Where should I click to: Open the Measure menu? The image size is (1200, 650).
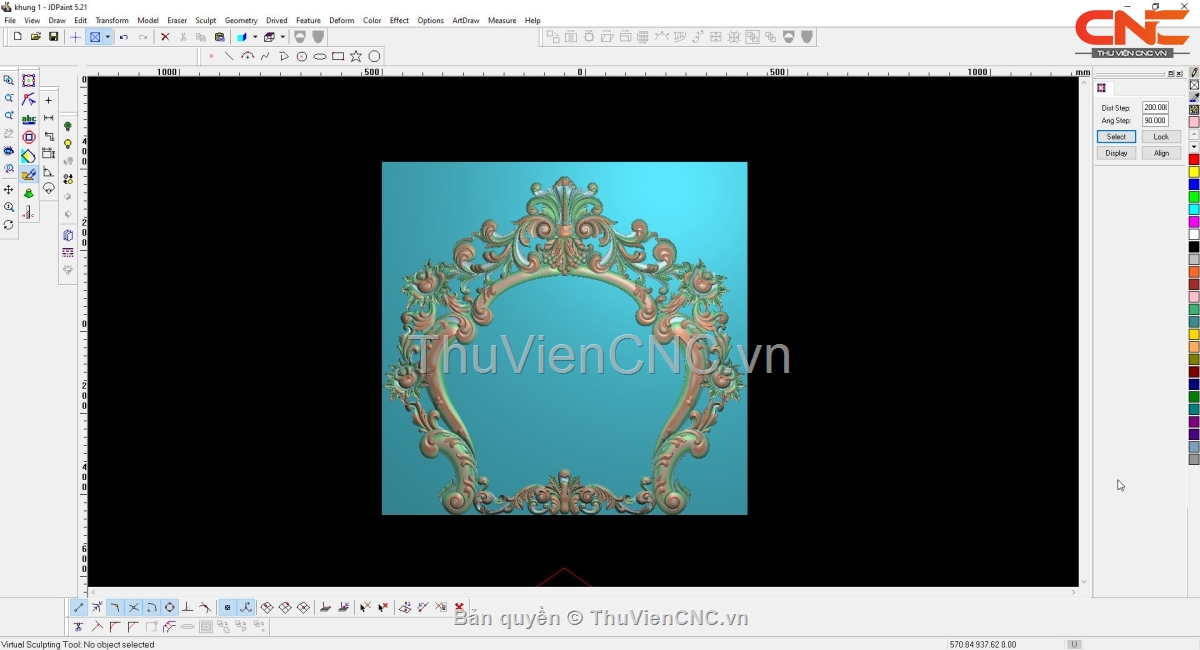[502, 20]
